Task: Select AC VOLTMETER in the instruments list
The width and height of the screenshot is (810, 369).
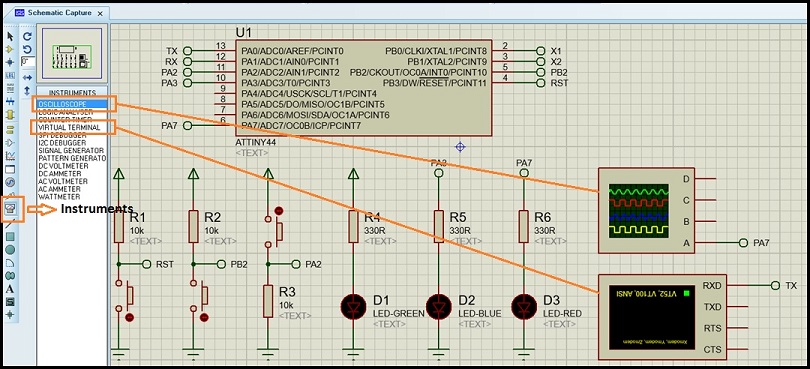Action: point(63,181)
